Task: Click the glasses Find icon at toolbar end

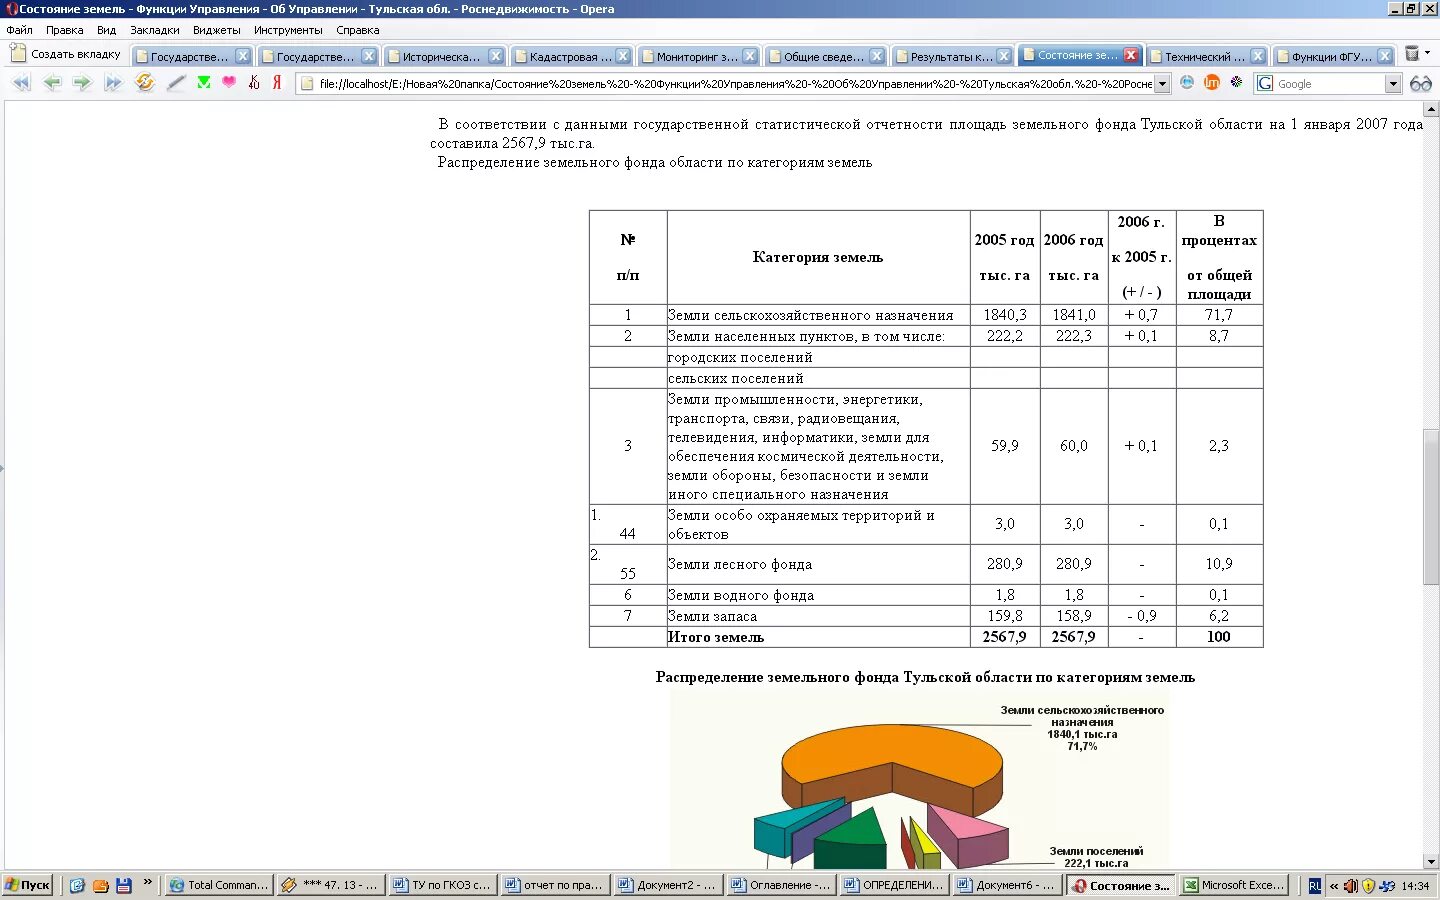Action: [1421, 84]
